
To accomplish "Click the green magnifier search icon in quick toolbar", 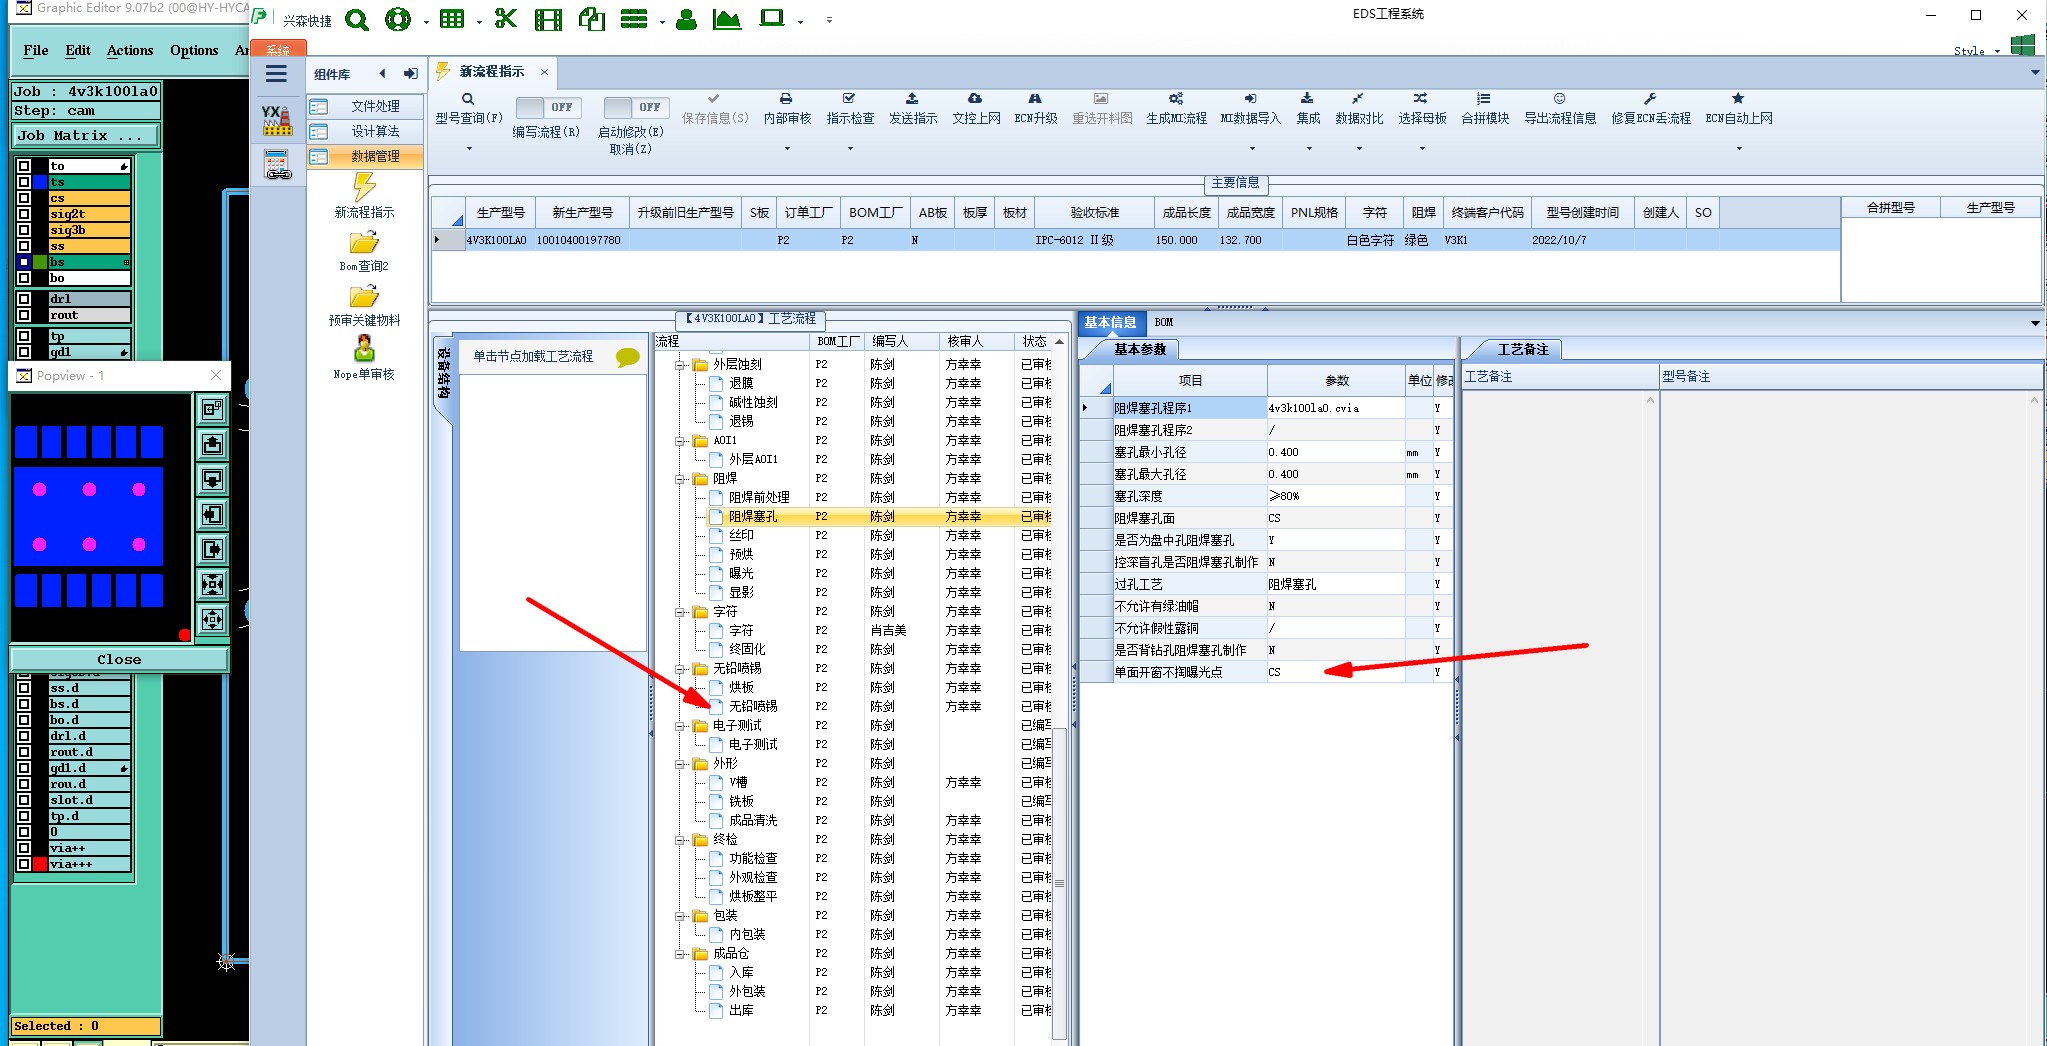I will coord(356,20).
